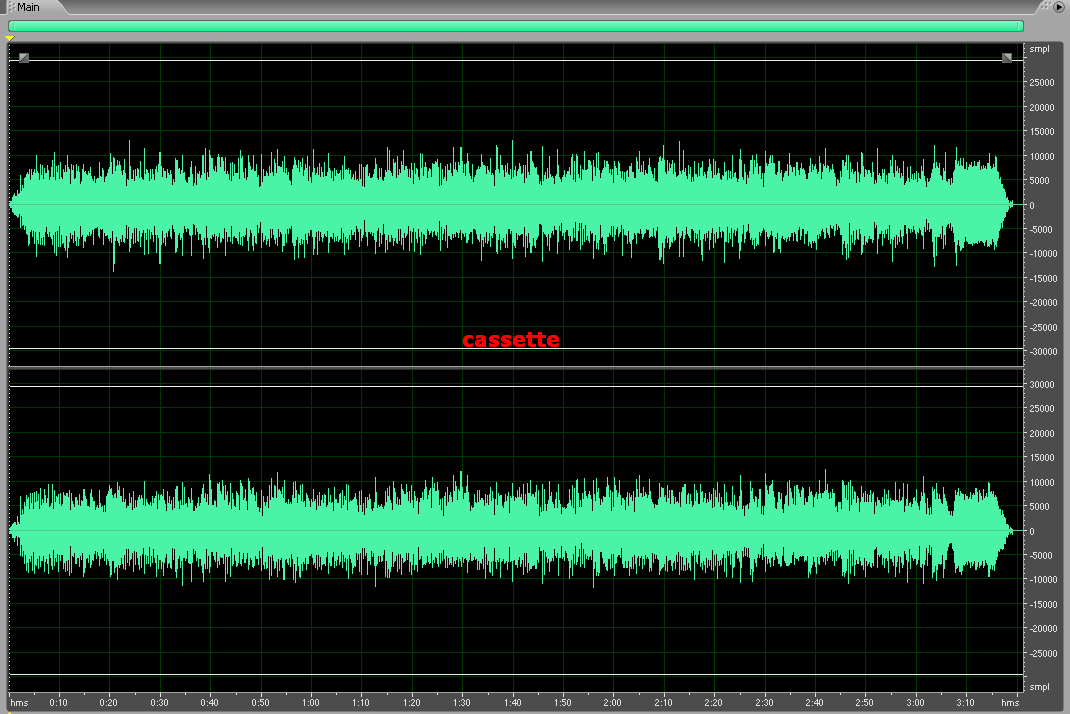
Task: Click the 0 value on lower channel ruler
Action: point(1032,531)
